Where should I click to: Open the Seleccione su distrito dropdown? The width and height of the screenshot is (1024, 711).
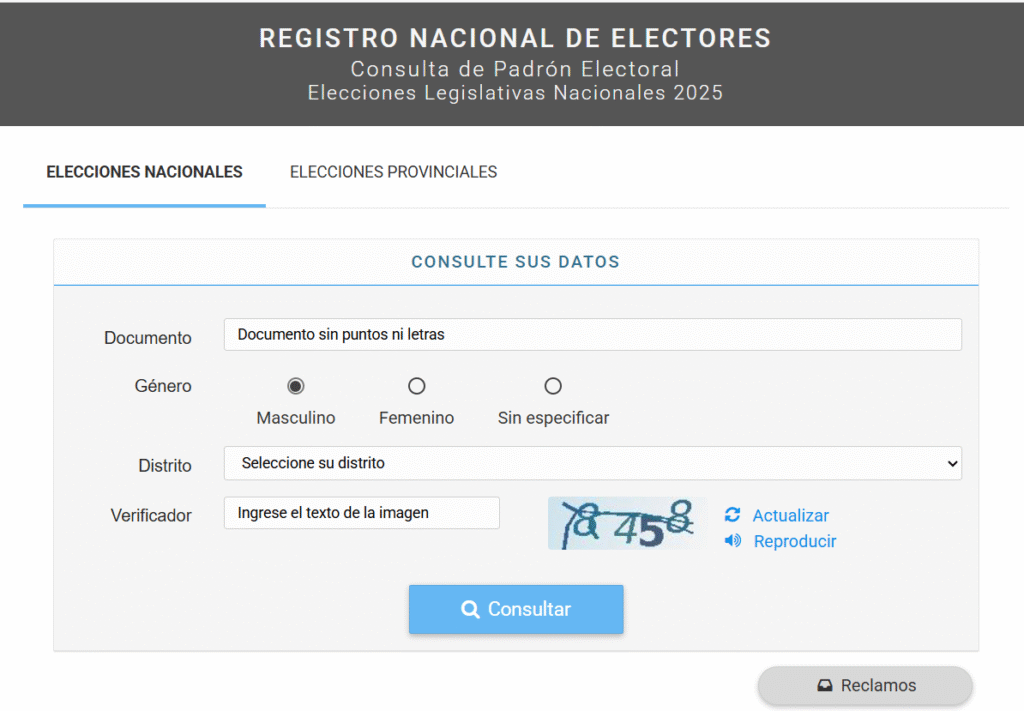[592, 463]
